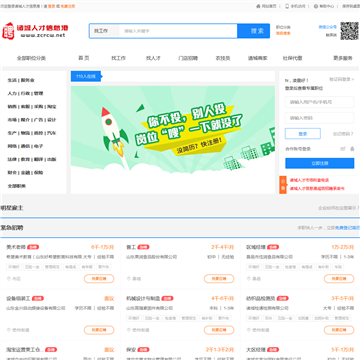Click the blue 立即注册 register button
Screen dimensions: 360x360
pyautogui.click(x=320, y=163)
